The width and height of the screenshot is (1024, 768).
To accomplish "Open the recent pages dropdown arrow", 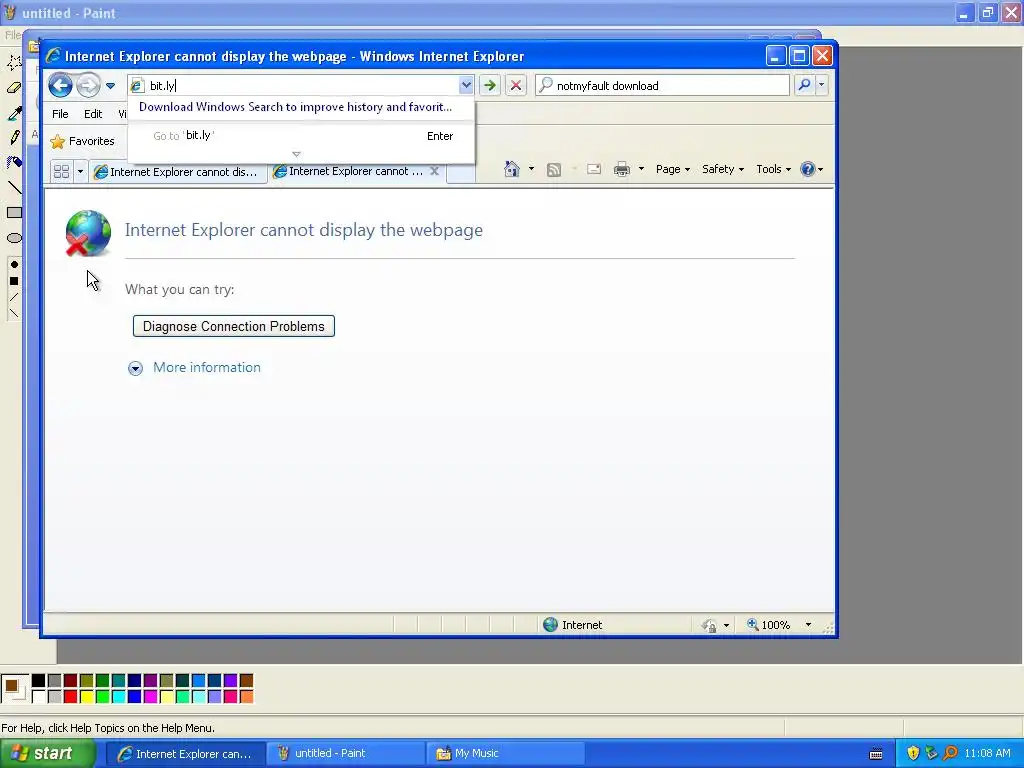I will 110,86.
